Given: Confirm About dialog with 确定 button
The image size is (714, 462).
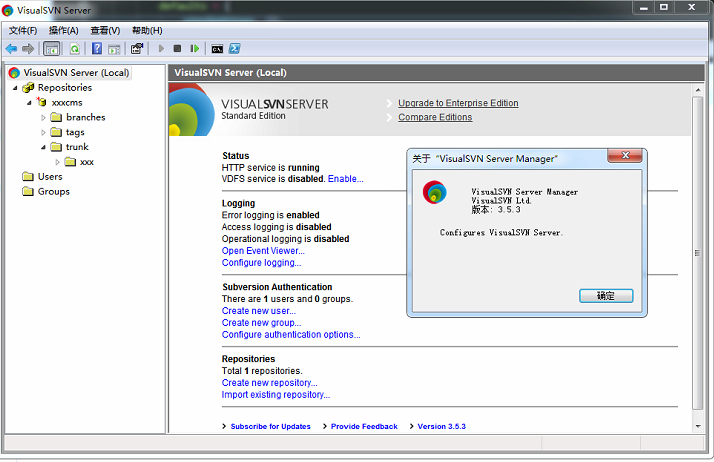Looking at the screenshot, I should click(606, 296).
